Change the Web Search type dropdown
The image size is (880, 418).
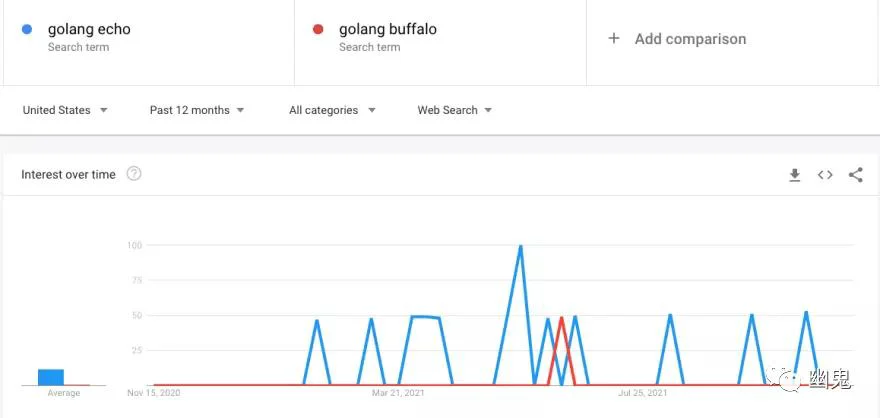click(x=455, y=110)
